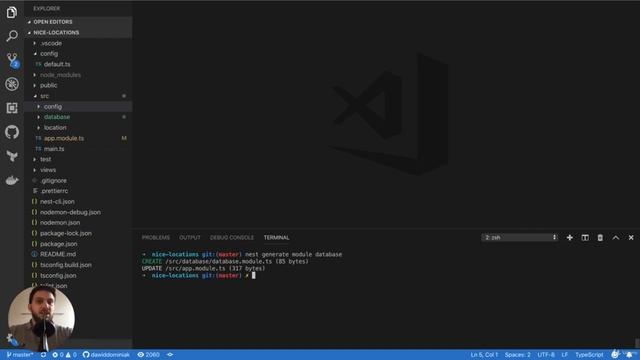This screenshot has height=360, width=640.
Task: Open the Debug view icon
Action: 12,84
